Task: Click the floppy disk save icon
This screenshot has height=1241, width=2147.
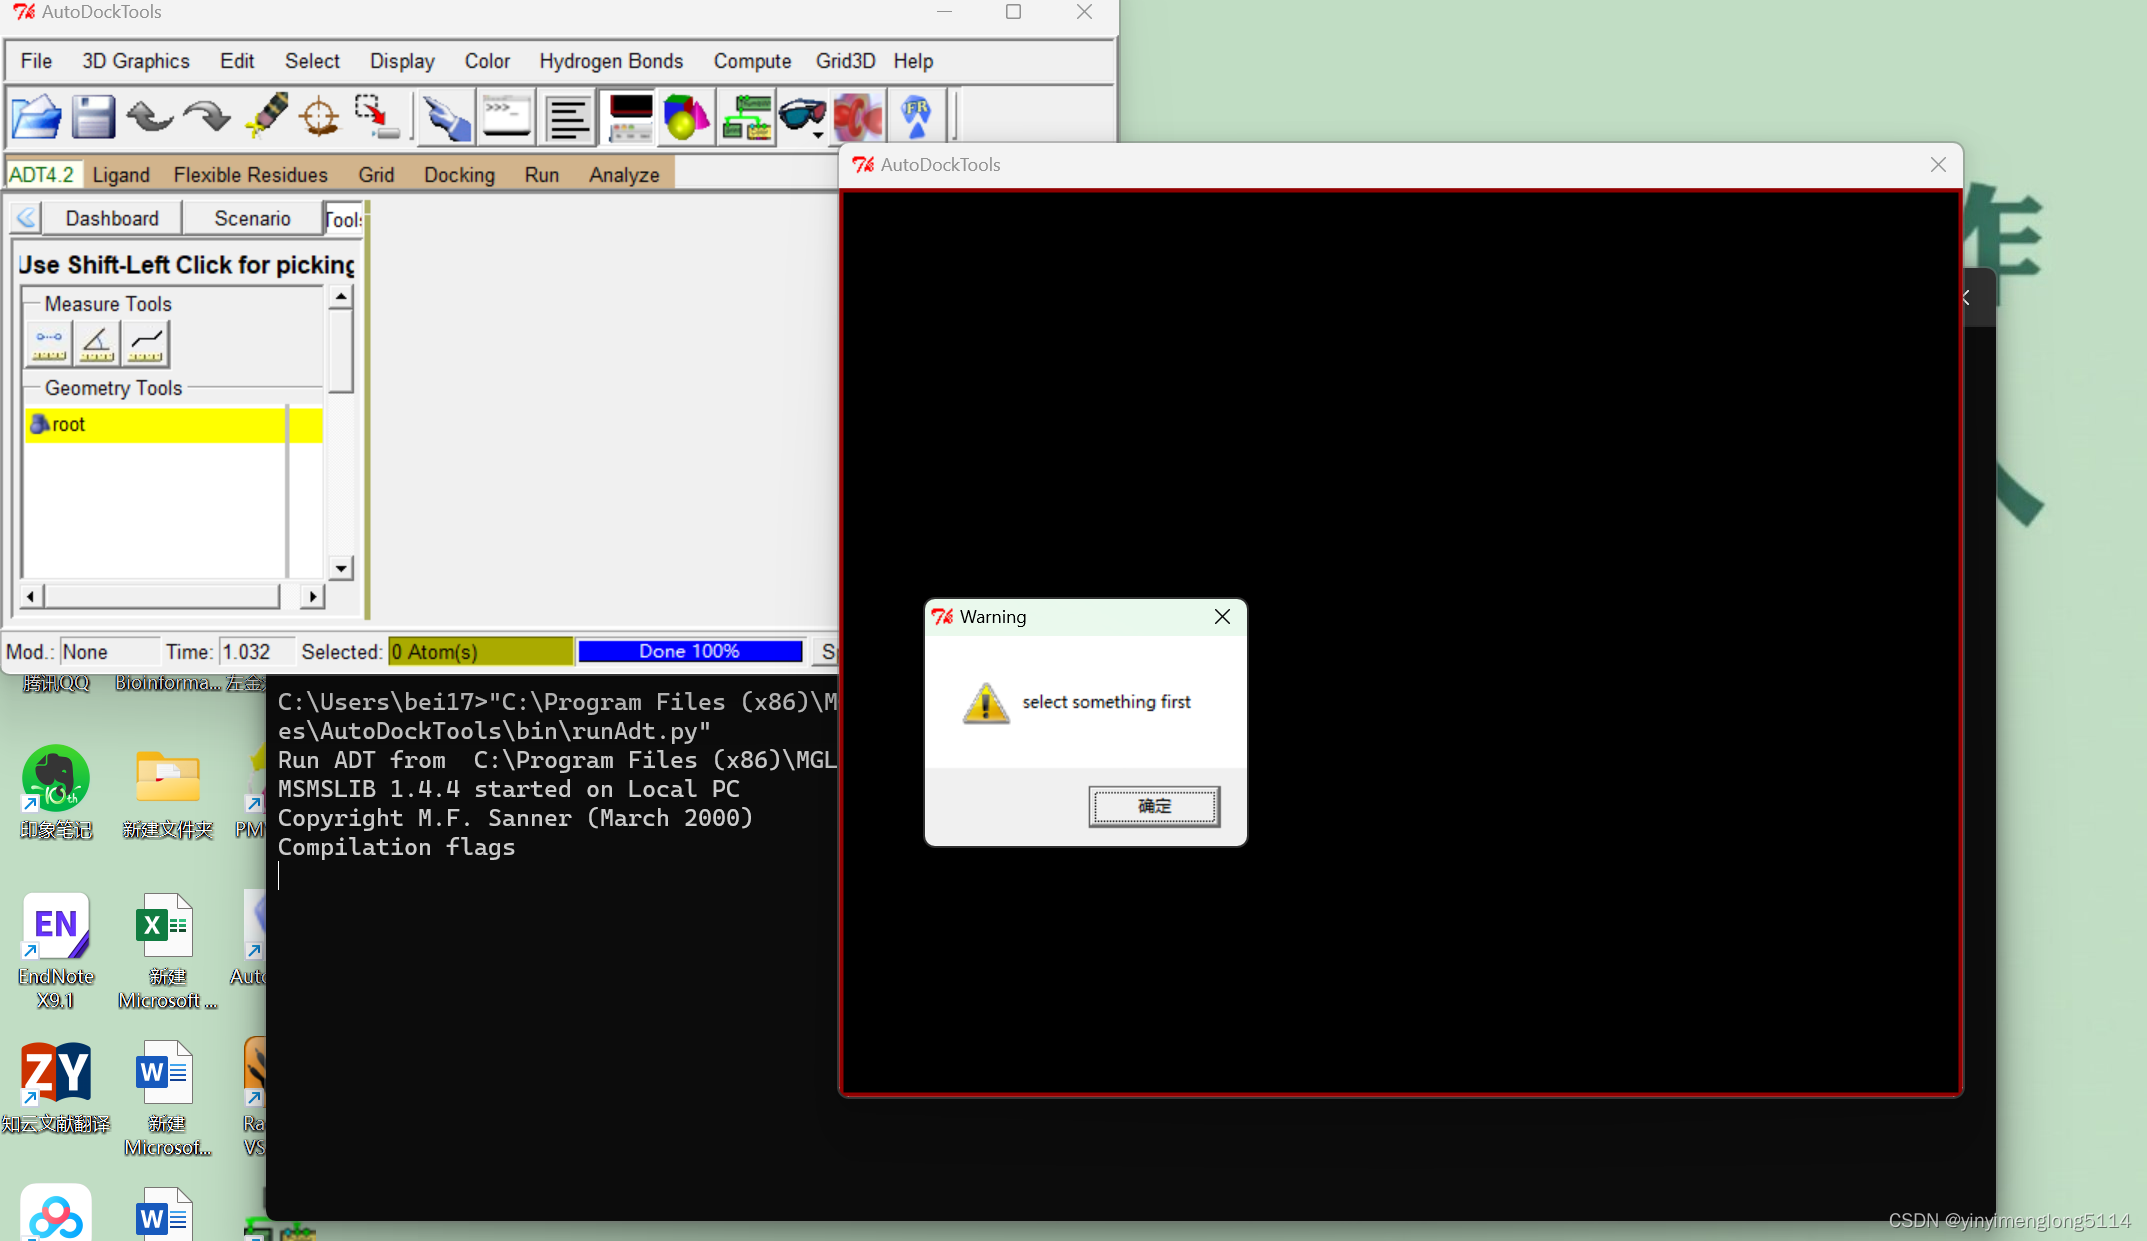Action: (93, 118)
